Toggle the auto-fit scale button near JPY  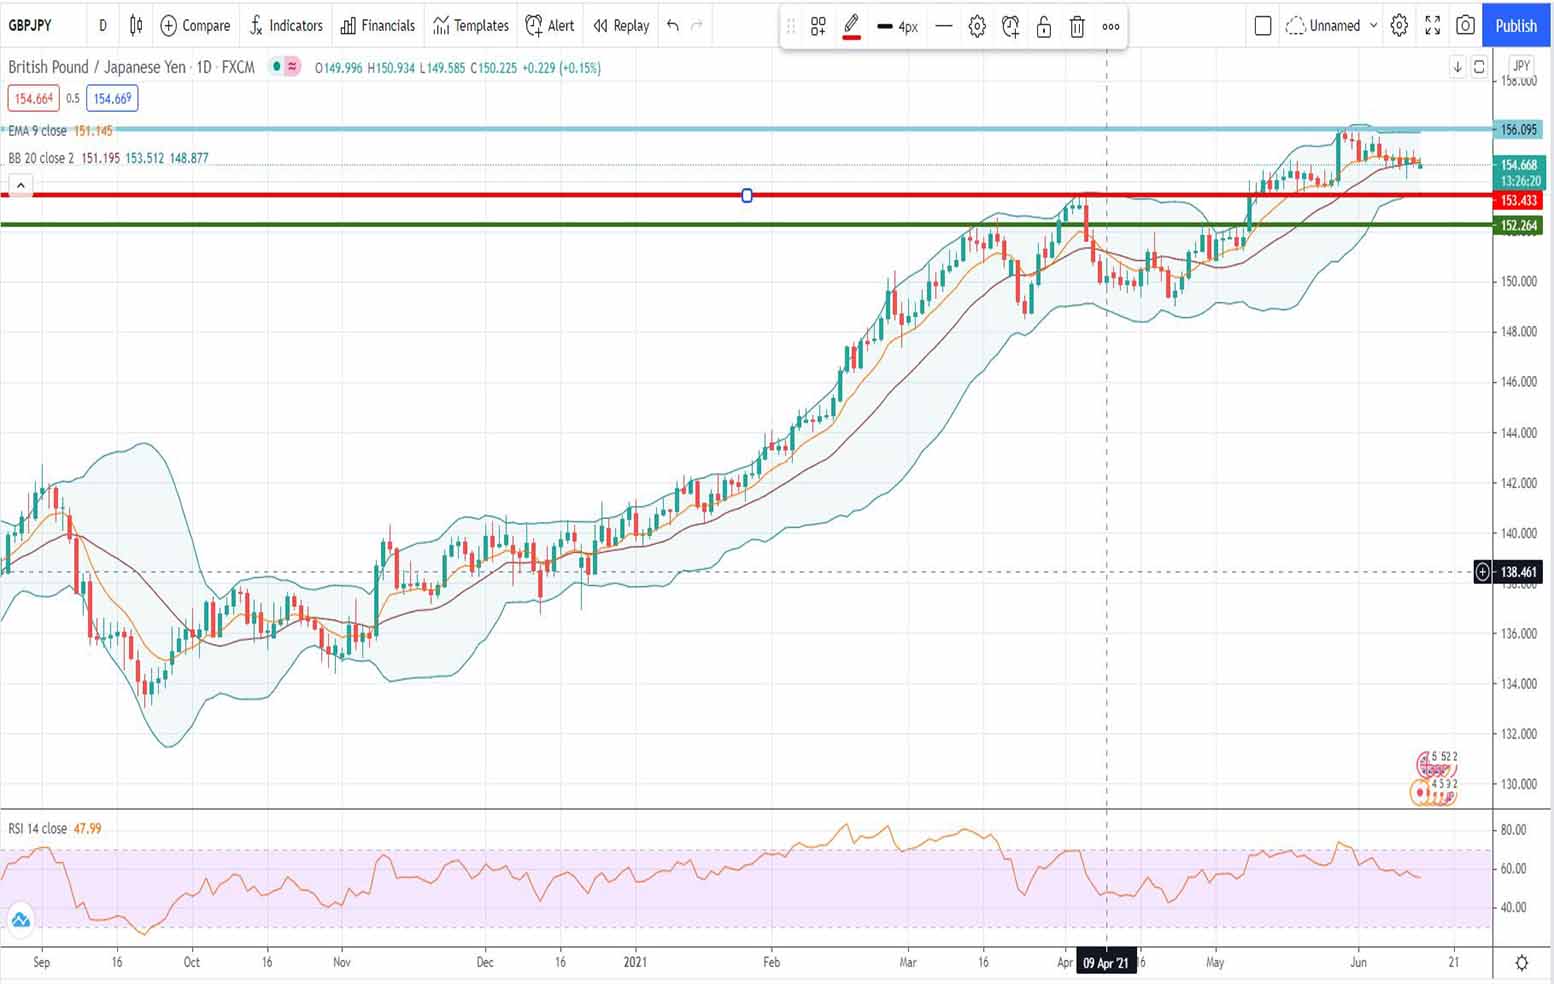[x=1479, y=67]
